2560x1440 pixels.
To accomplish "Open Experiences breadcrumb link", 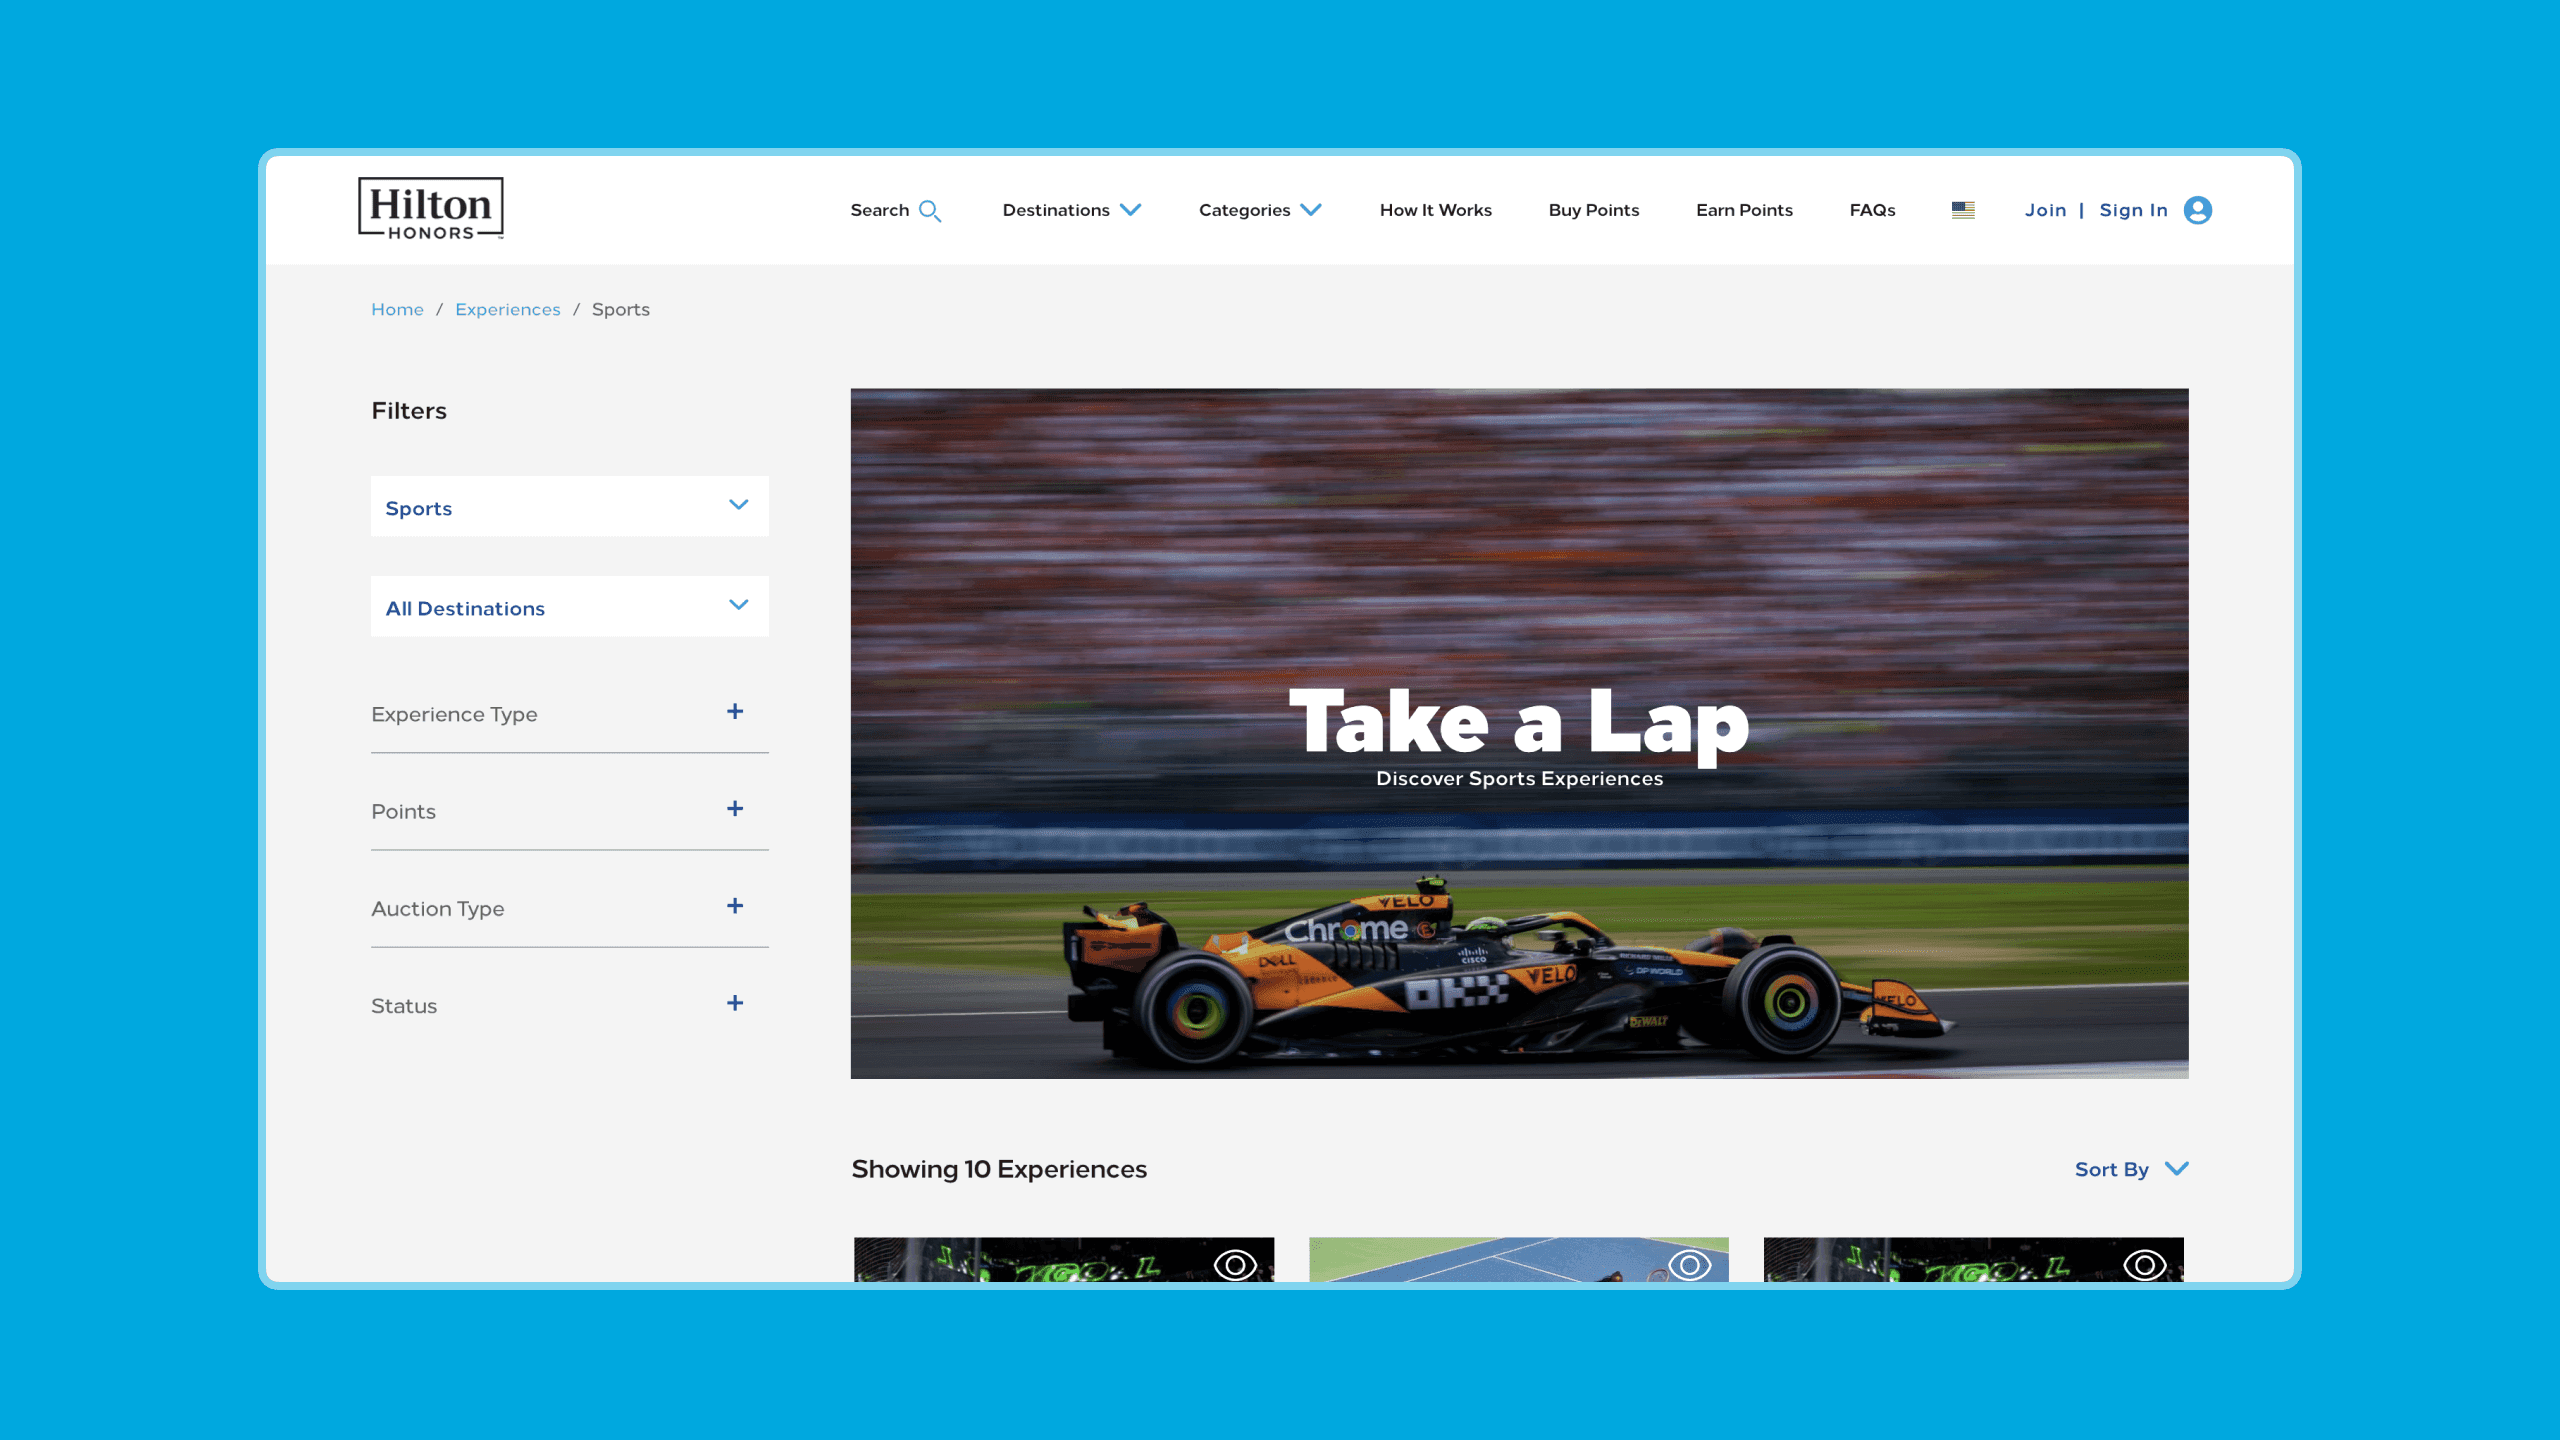I will pos(507,309).
